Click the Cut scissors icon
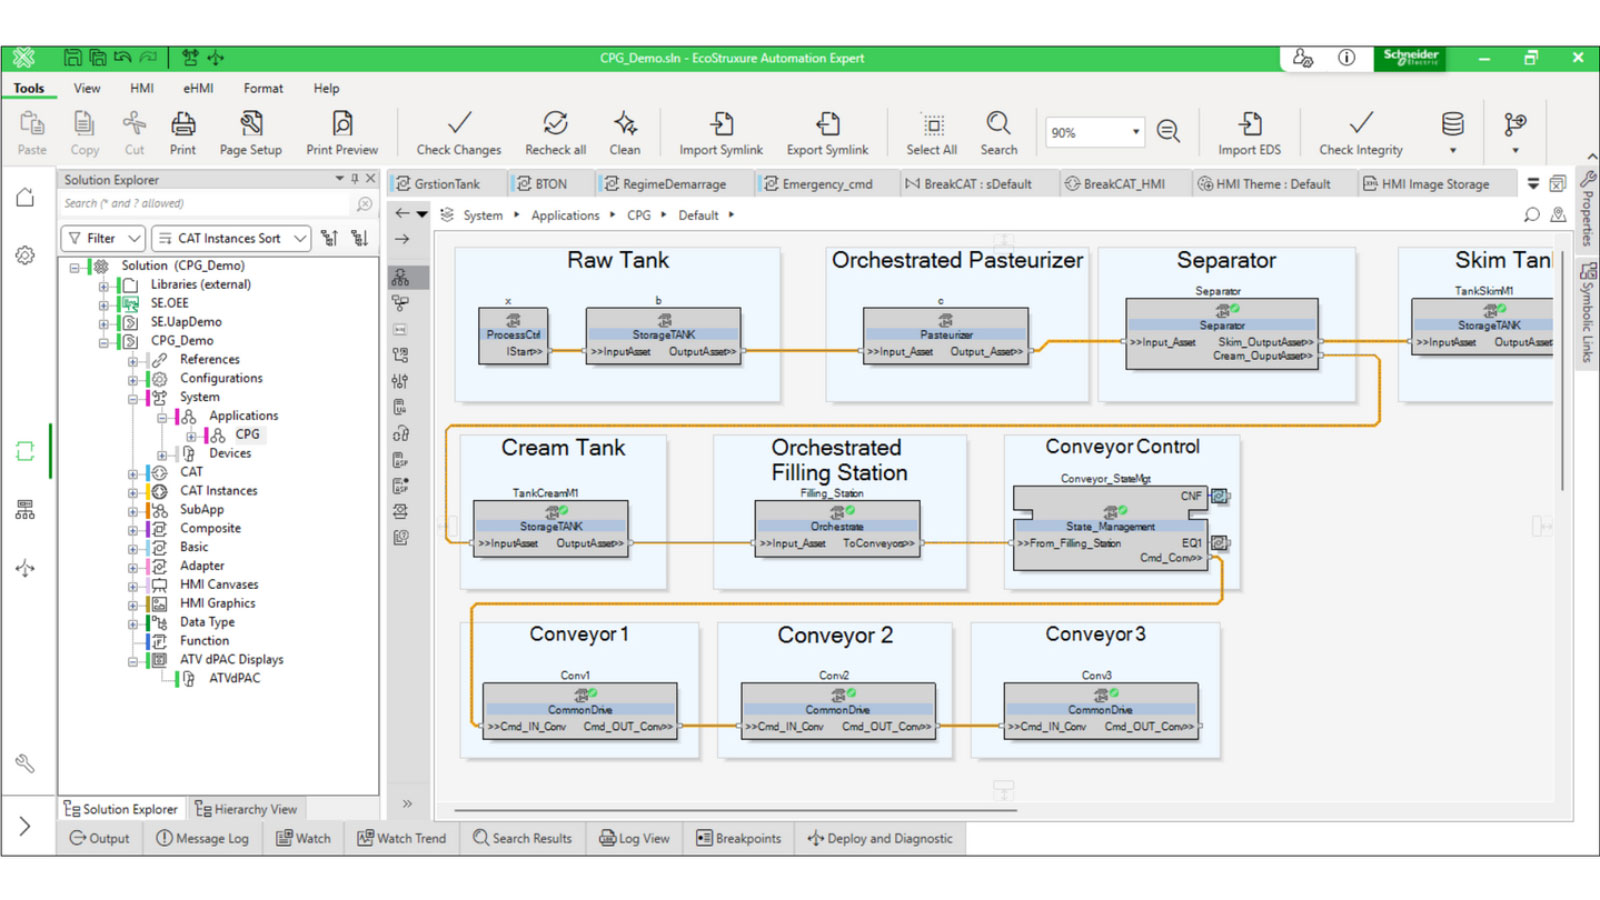 (134, 124)
